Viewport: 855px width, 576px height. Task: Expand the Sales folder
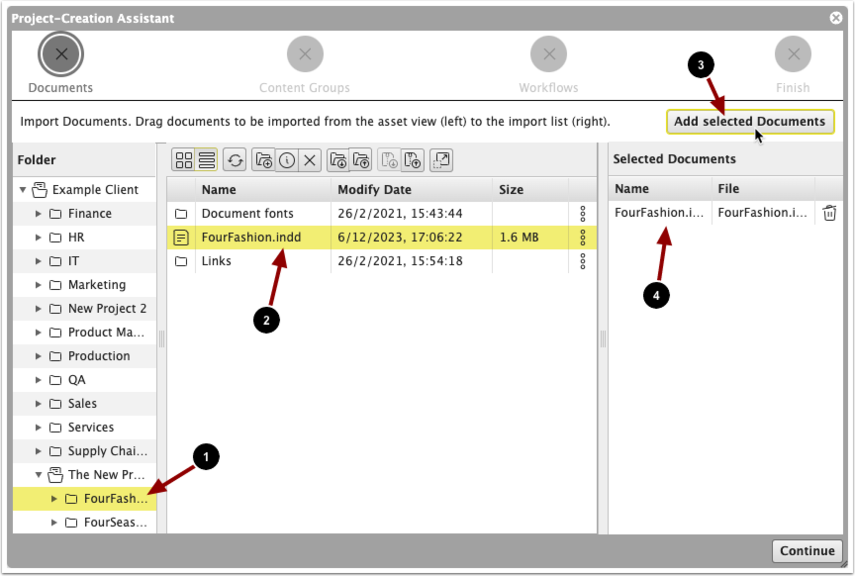(38, 404)
